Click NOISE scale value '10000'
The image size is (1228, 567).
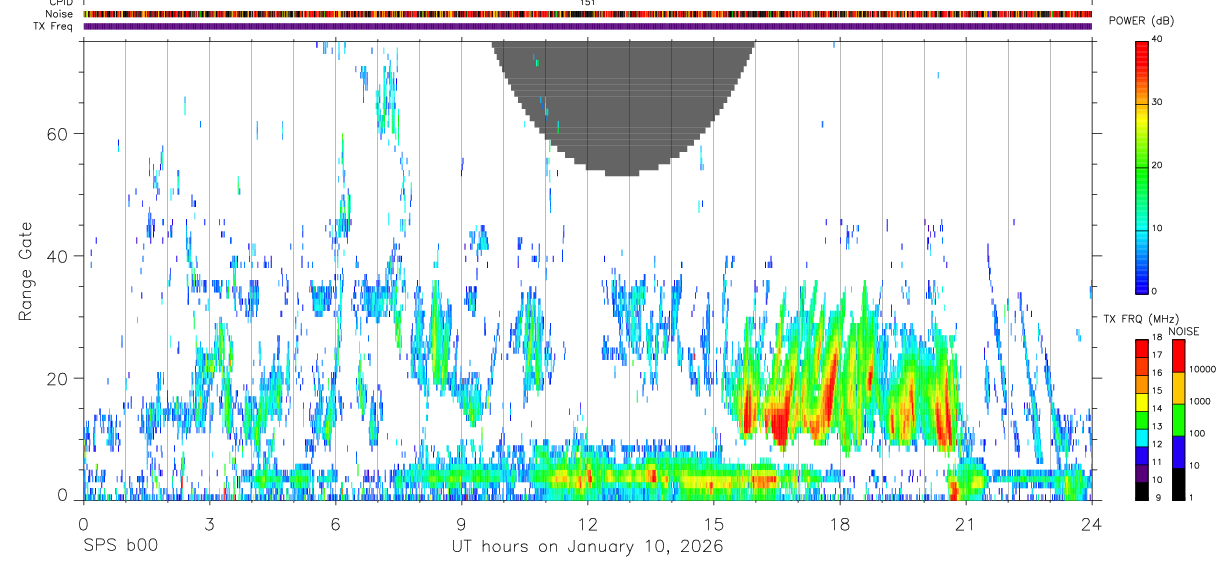point(1205,369)
